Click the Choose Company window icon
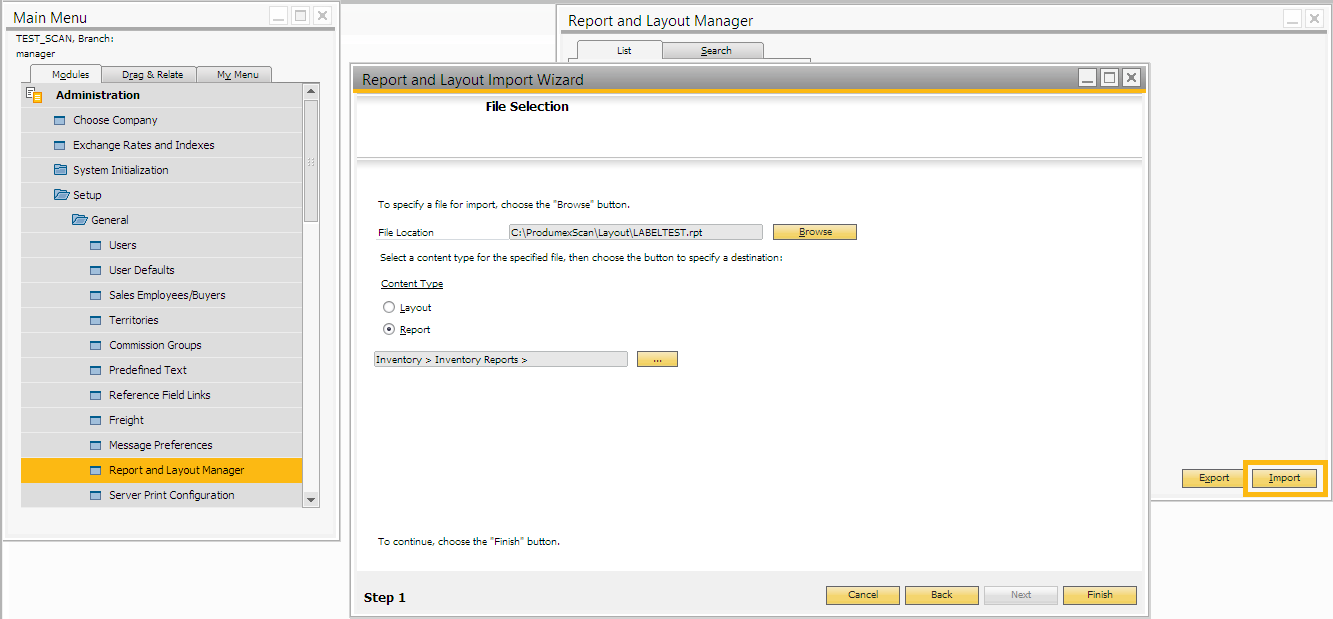Viewport: 1333px width, 619px height. [60, 120]
